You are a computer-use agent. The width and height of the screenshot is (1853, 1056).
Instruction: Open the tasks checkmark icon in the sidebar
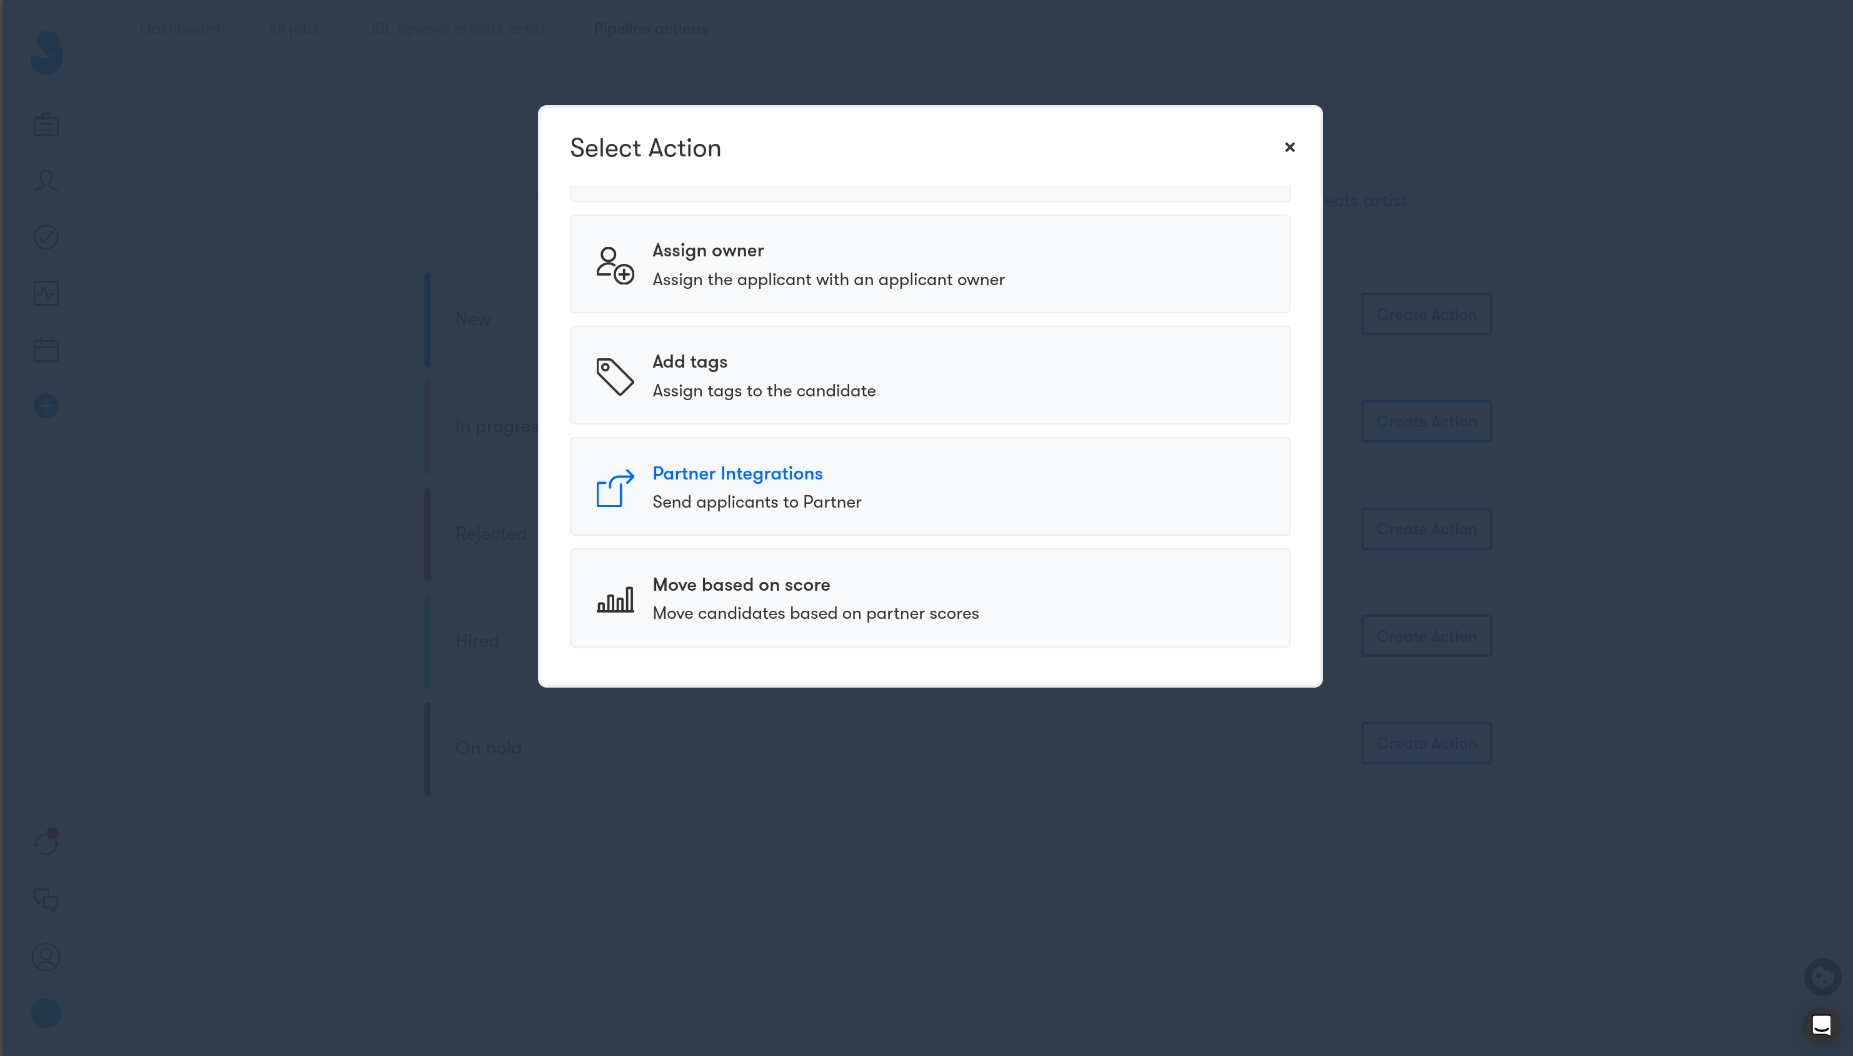(x=46, y=237)
